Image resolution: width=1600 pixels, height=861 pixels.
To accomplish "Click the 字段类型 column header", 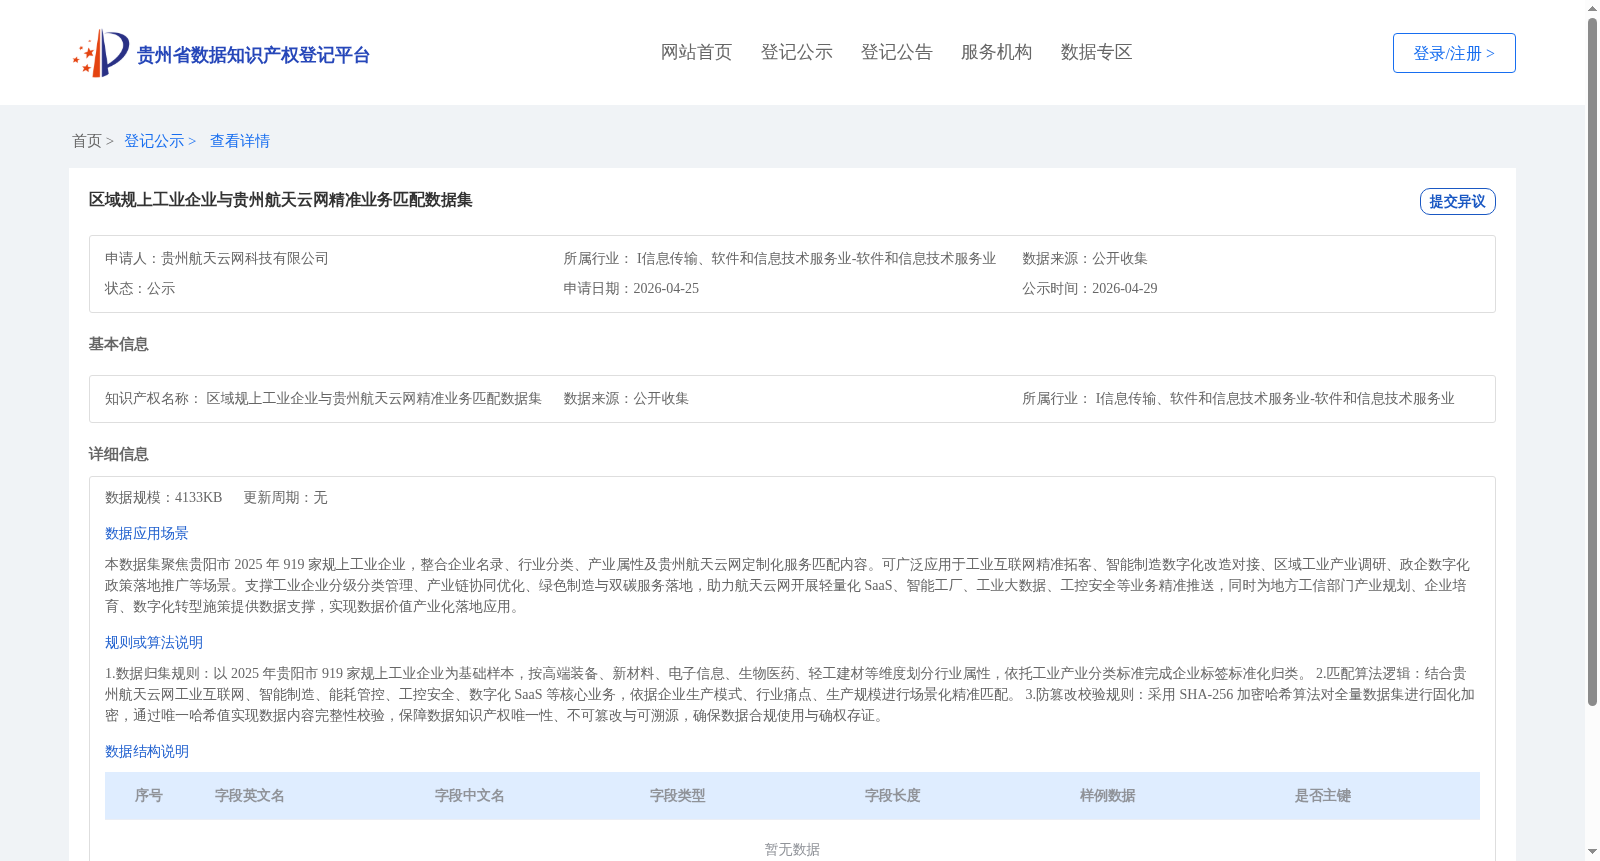I will click(x=678, y=795).
